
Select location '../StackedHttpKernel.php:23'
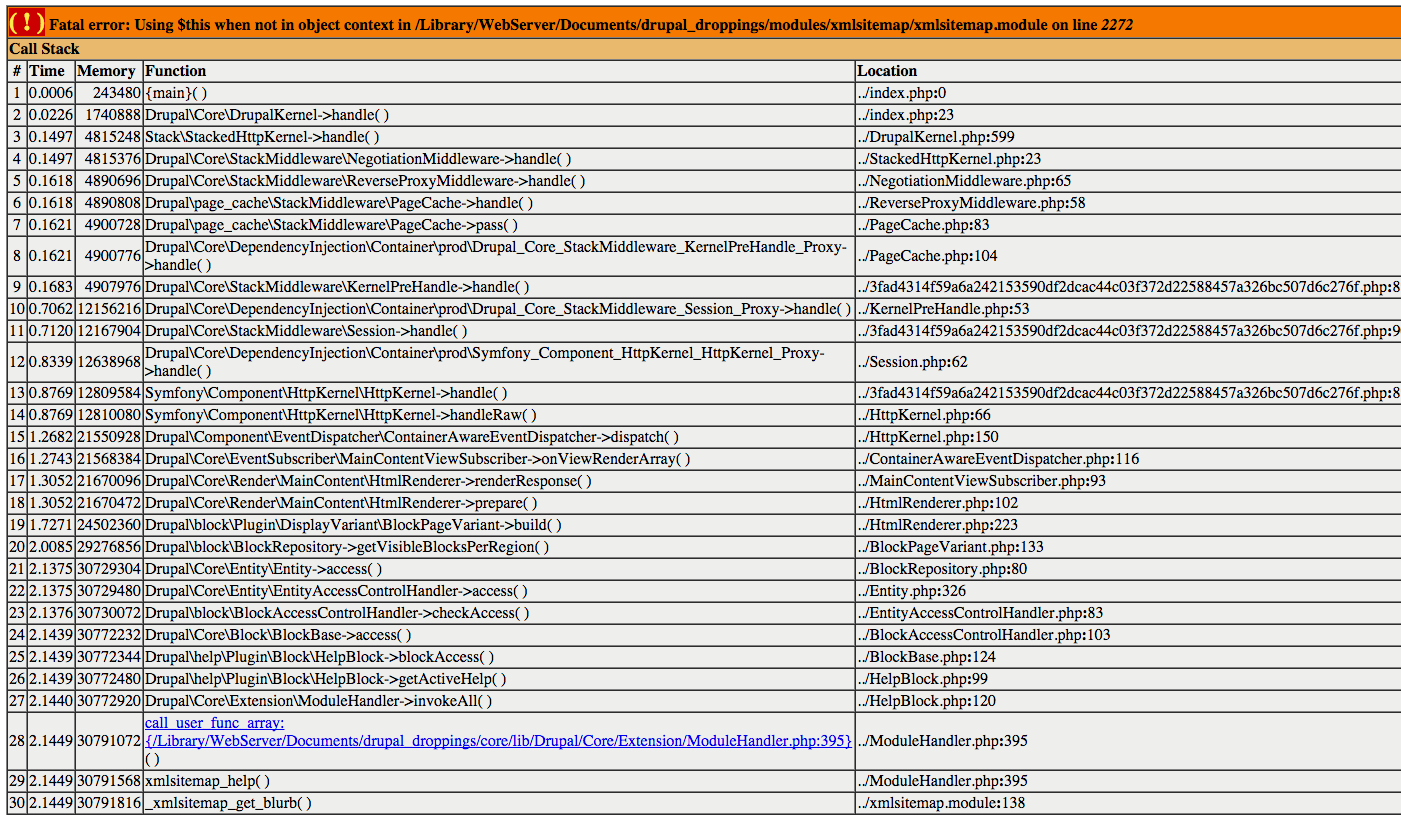[x=949, y=159]
